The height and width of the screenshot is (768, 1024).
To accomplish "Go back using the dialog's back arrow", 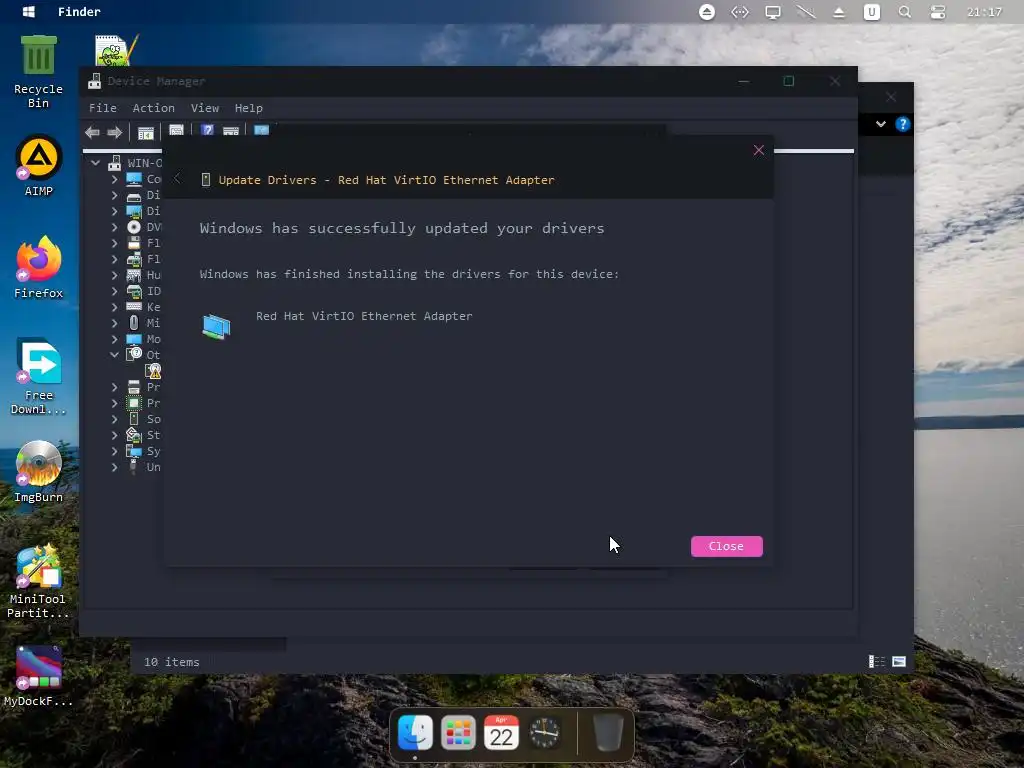I will [178, 178].
